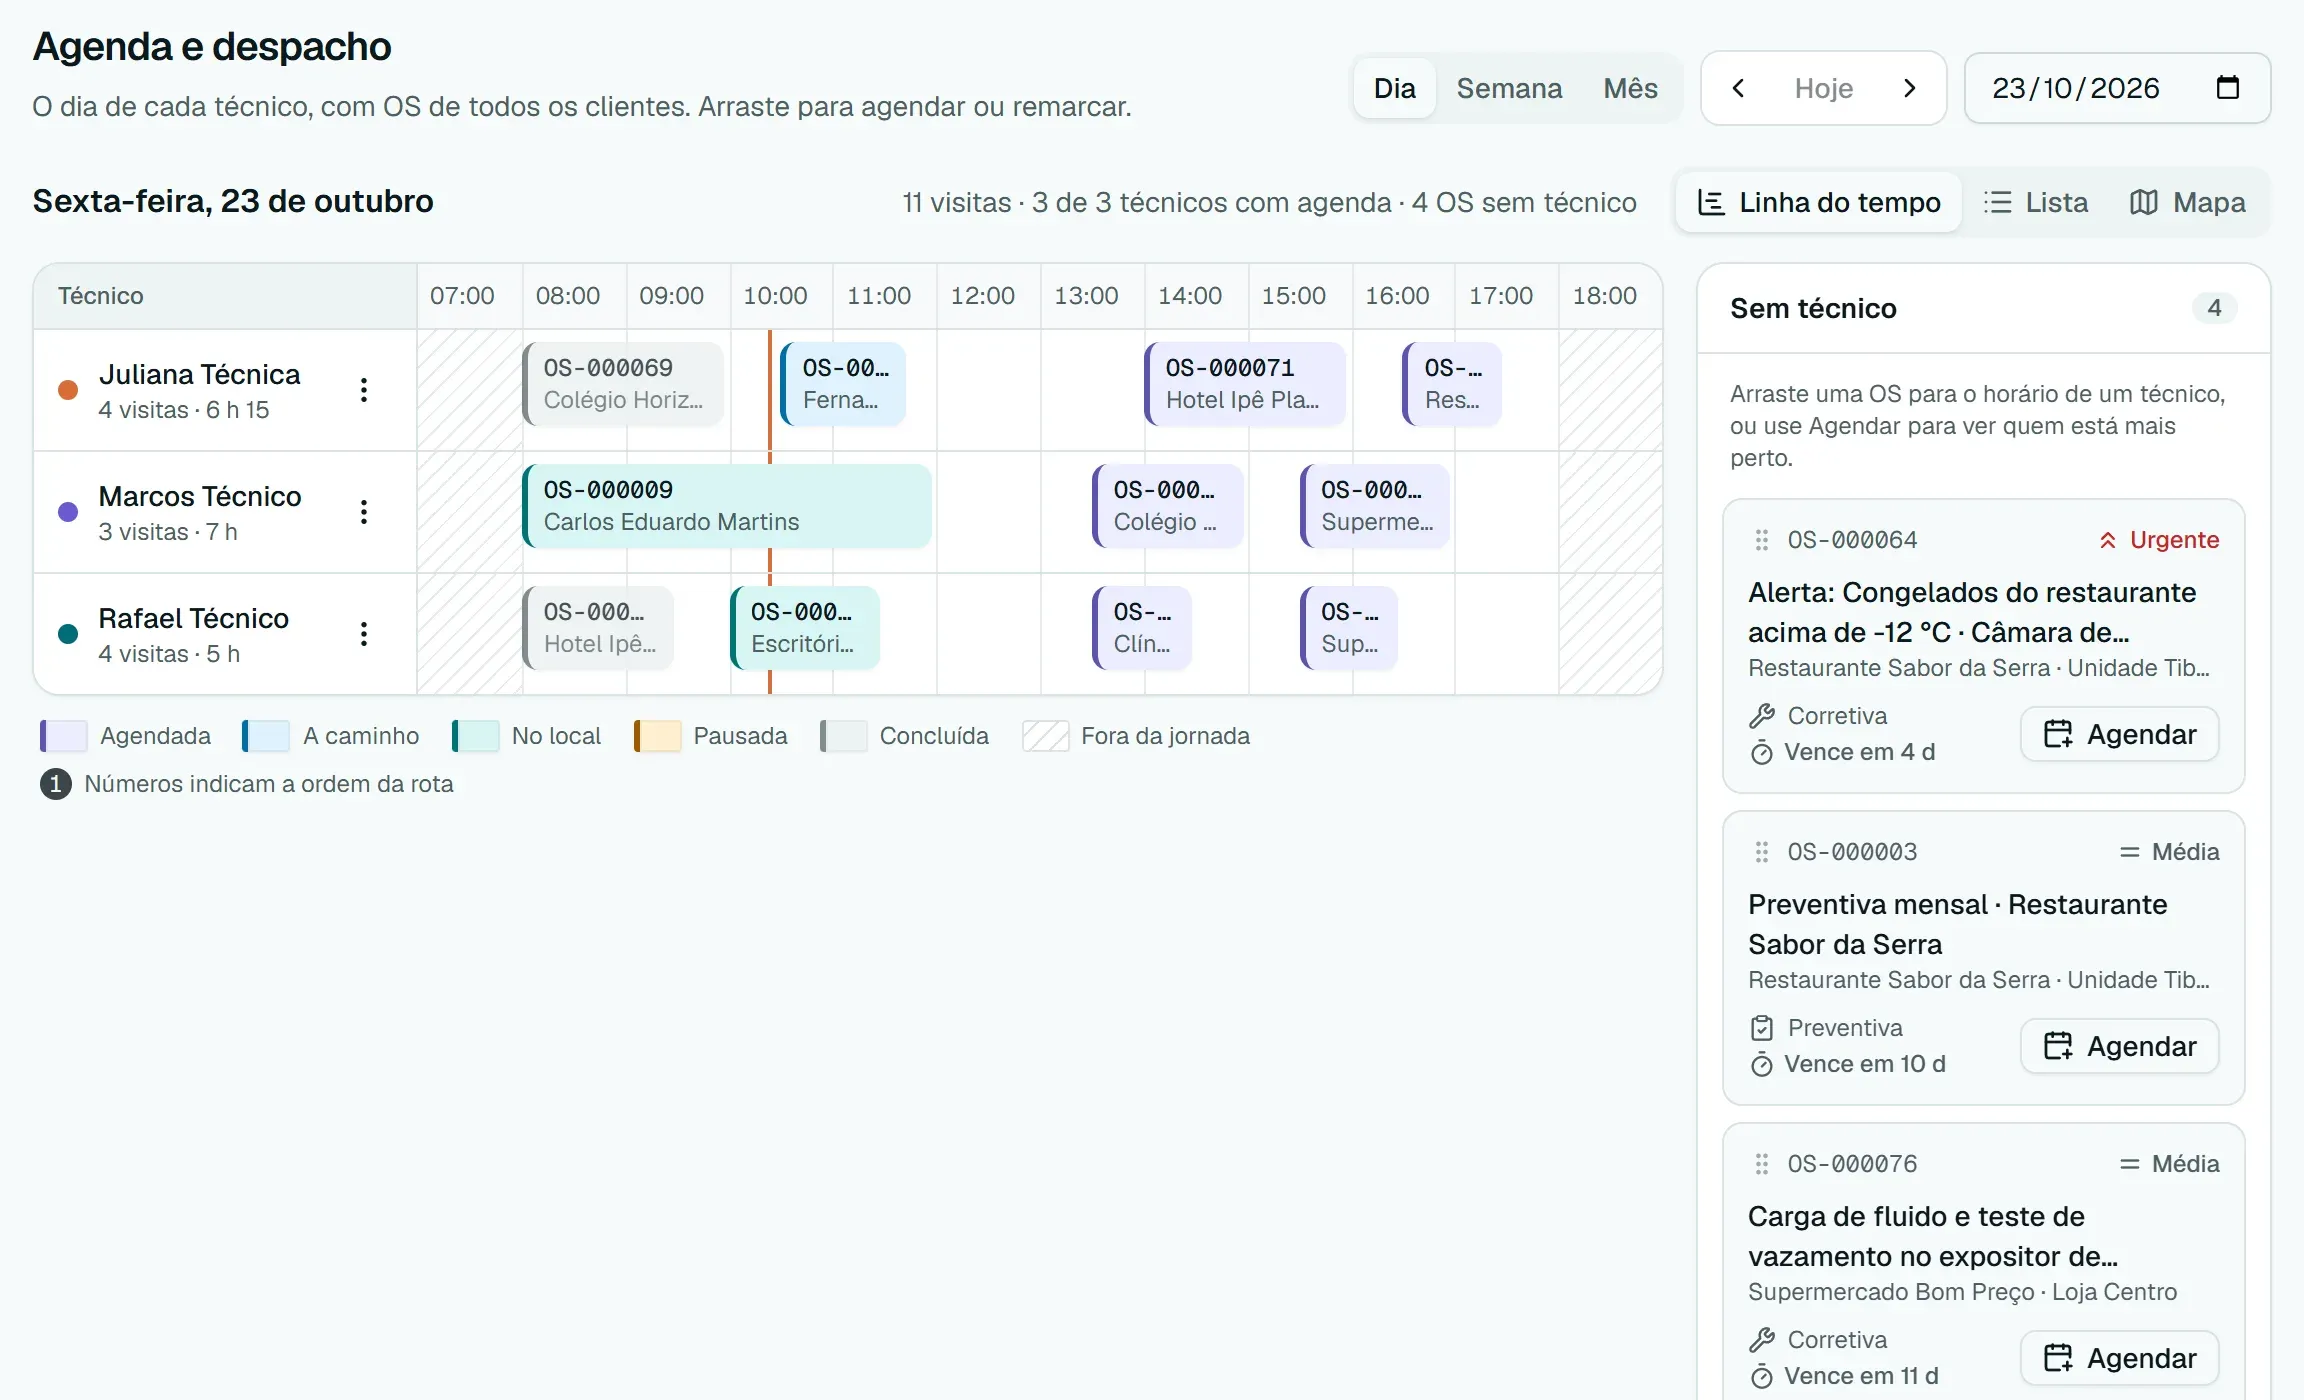Image resolution: width=2304 pixels, height=1400 pixels.
Task: Click the Agendada legend color swatch
Action: [x=64, y=736]
